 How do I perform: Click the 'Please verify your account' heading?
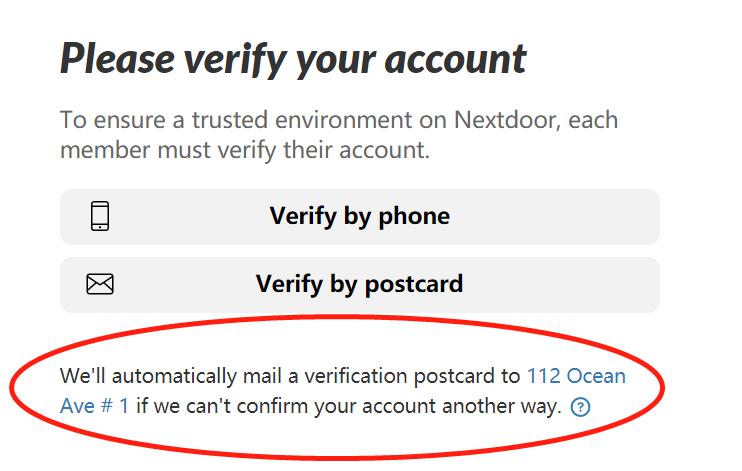coord(293,59)
